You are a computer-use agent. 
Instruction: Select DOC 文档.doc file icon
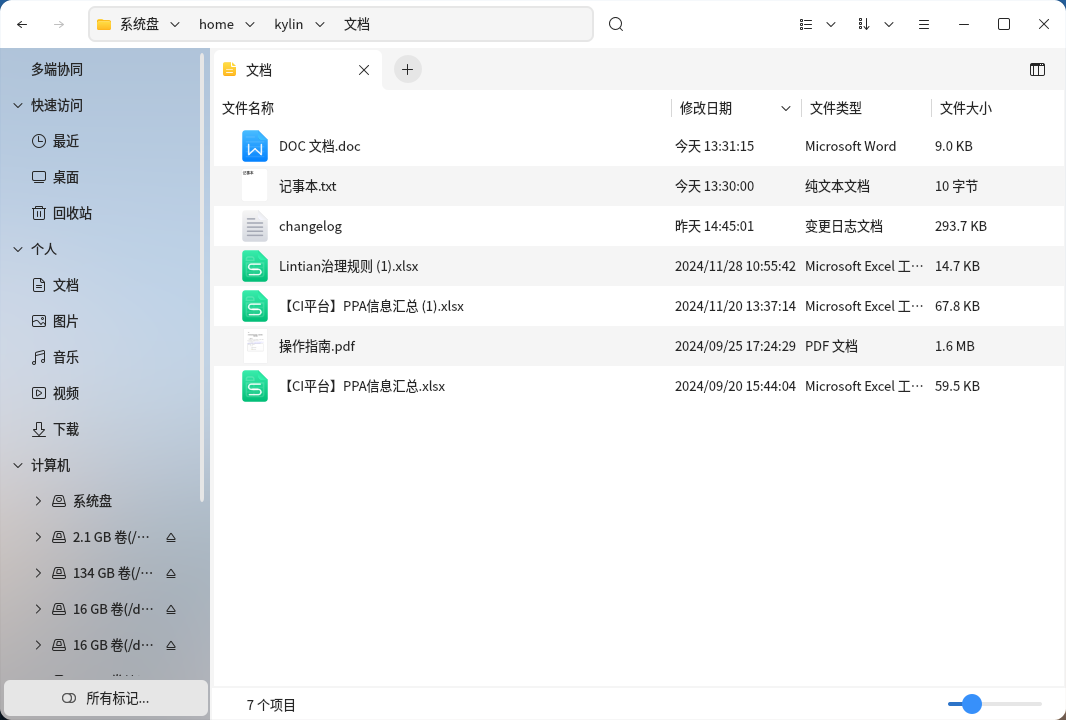coord(255,146)
